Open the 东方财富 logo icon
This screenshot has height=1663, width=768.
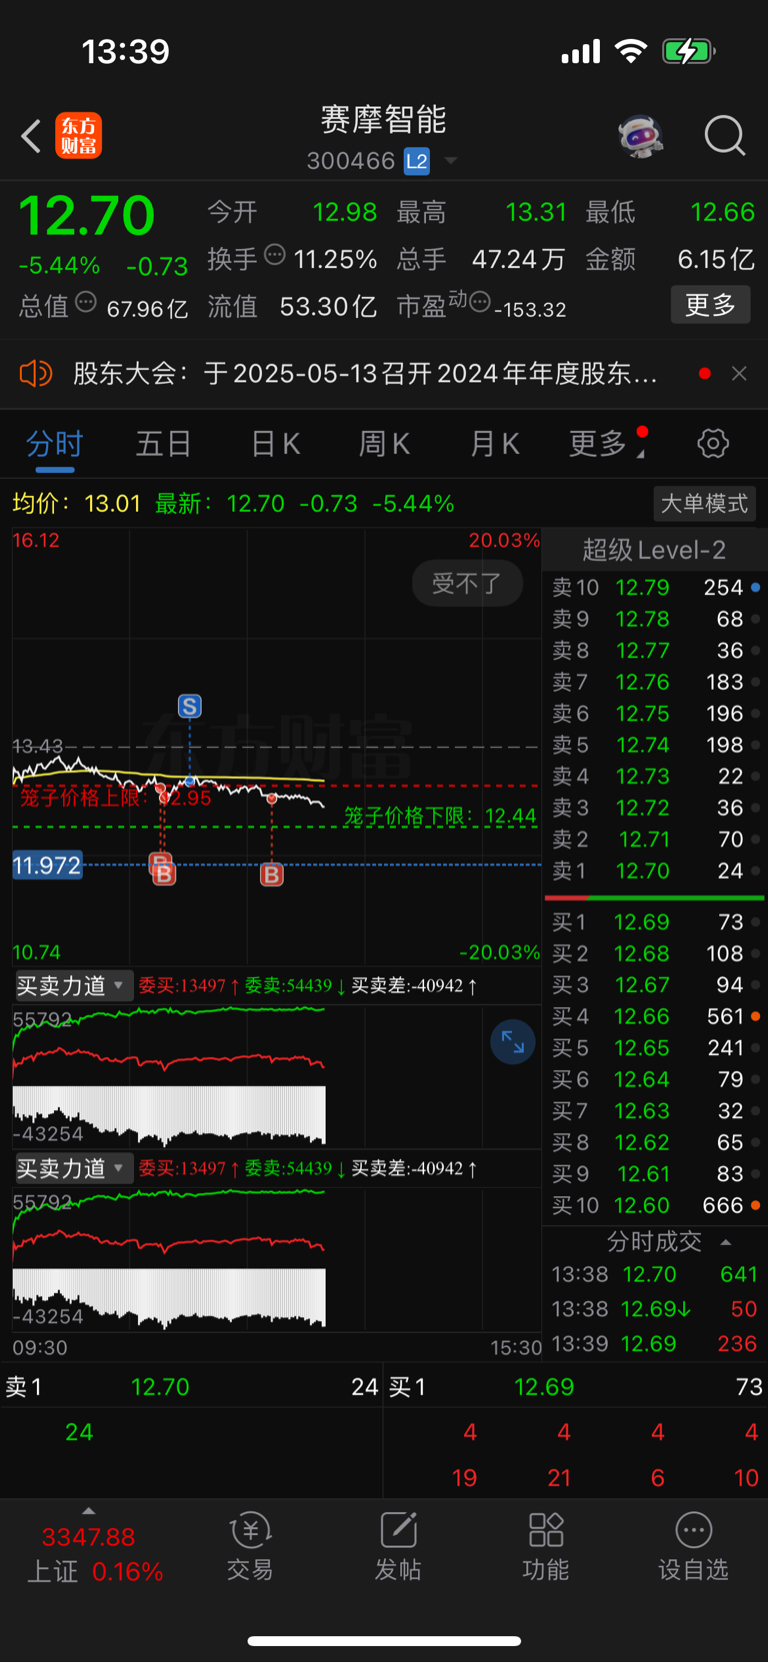79,136
